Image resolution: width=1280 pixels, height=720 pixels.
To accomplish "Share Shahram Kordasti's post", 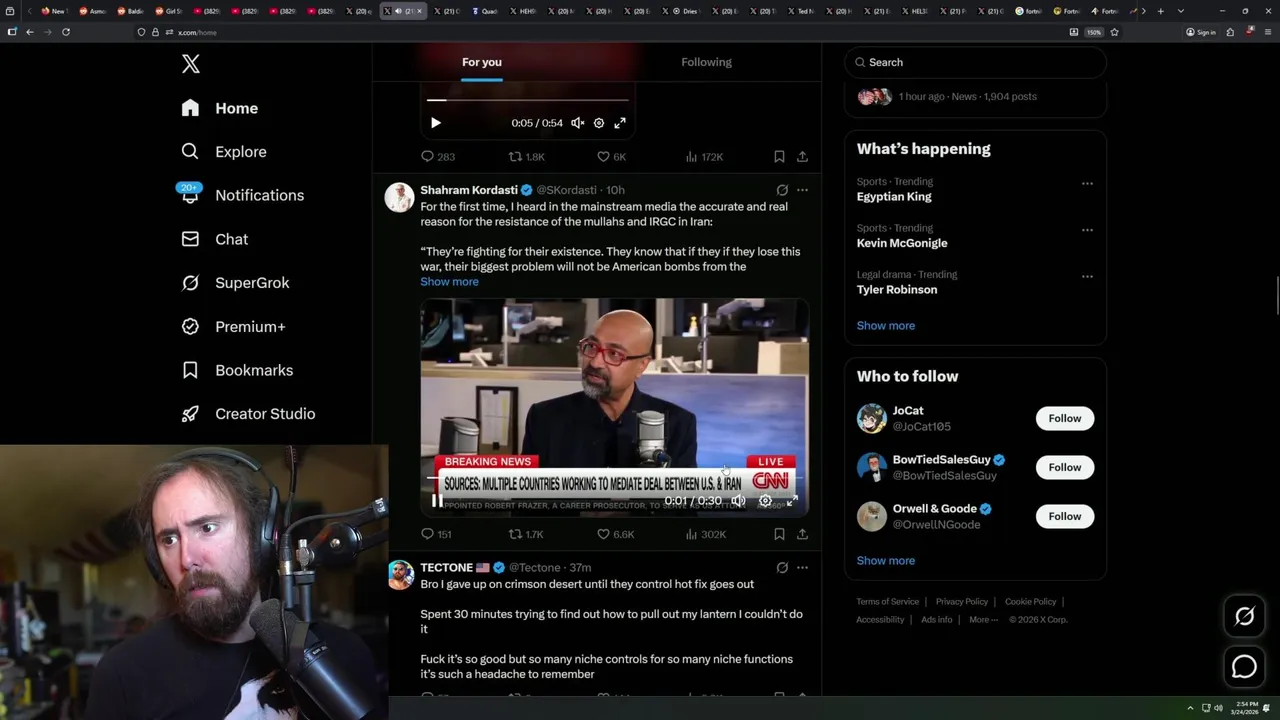I will coord(802,535).
